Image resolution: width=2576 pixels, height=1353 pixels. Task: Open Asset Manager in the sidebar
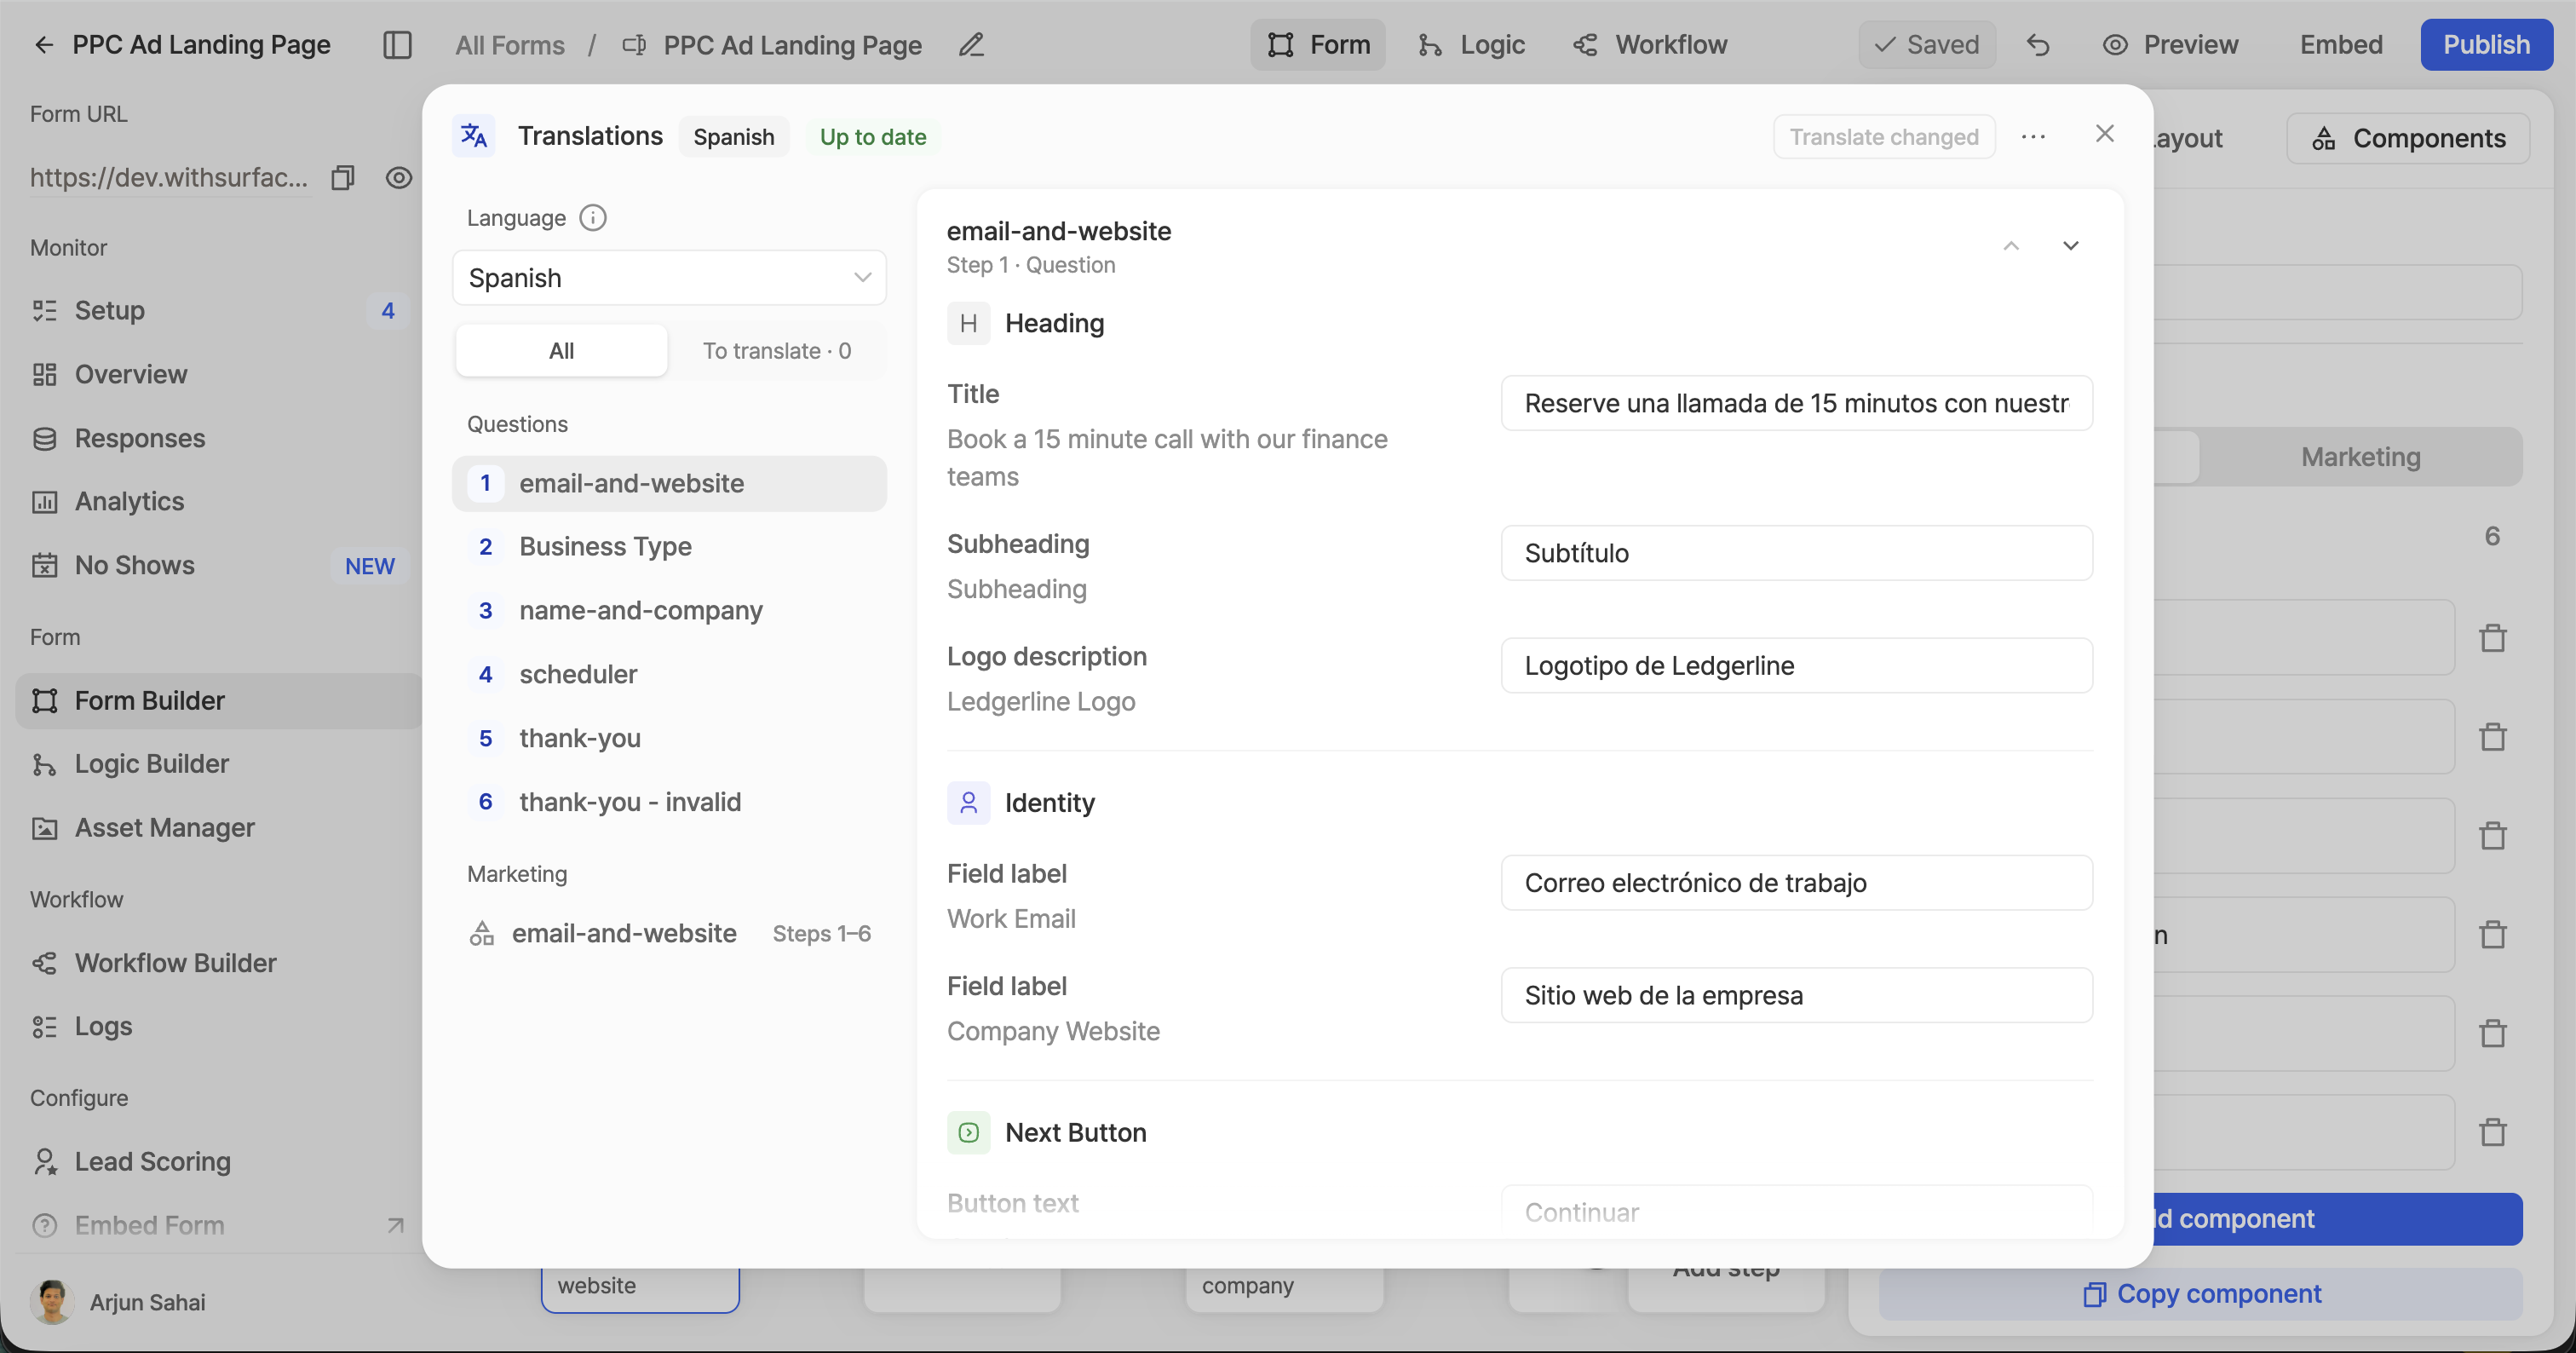coord(217,828)
